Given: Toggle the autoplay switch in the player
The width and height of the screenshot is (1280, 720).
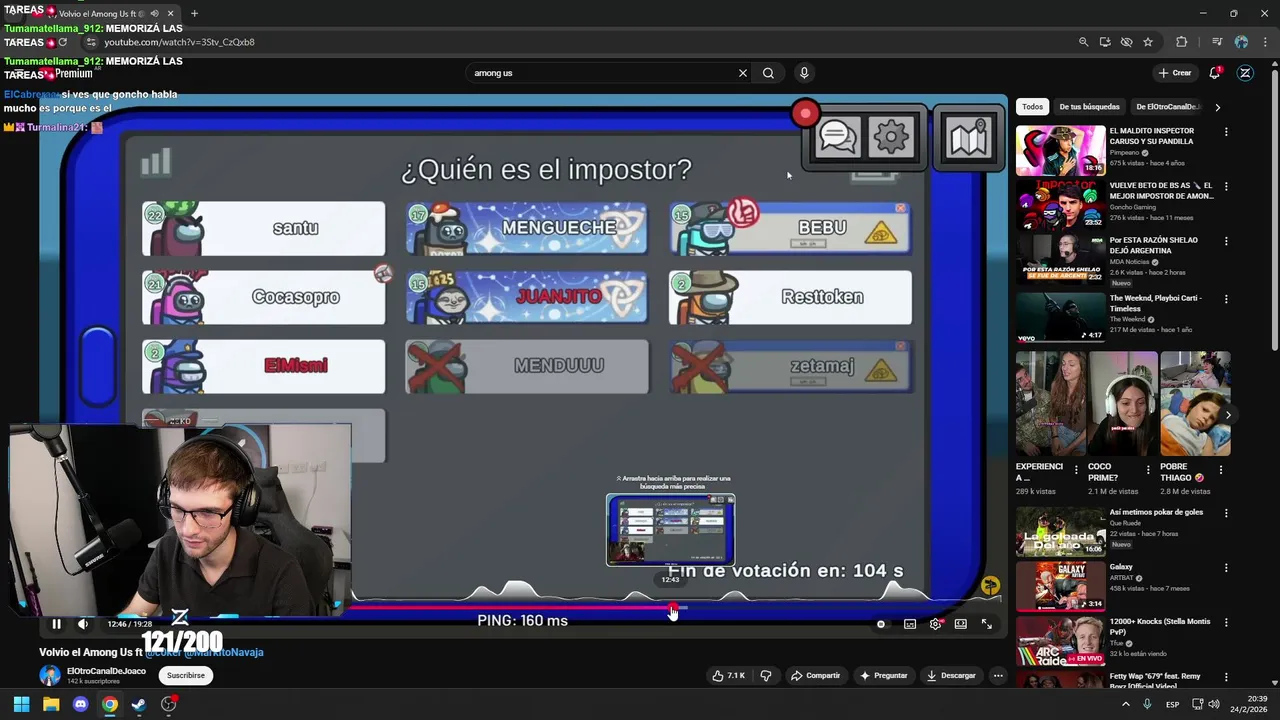Looking at the screenshot, I should tap(881, 624).
